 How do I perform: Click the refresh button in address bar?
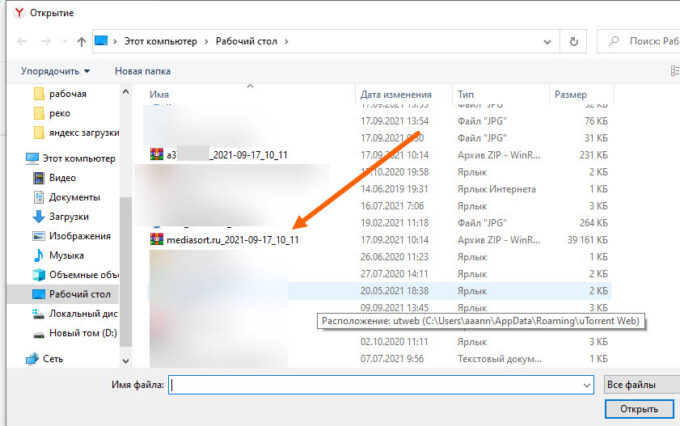[573, 42]
